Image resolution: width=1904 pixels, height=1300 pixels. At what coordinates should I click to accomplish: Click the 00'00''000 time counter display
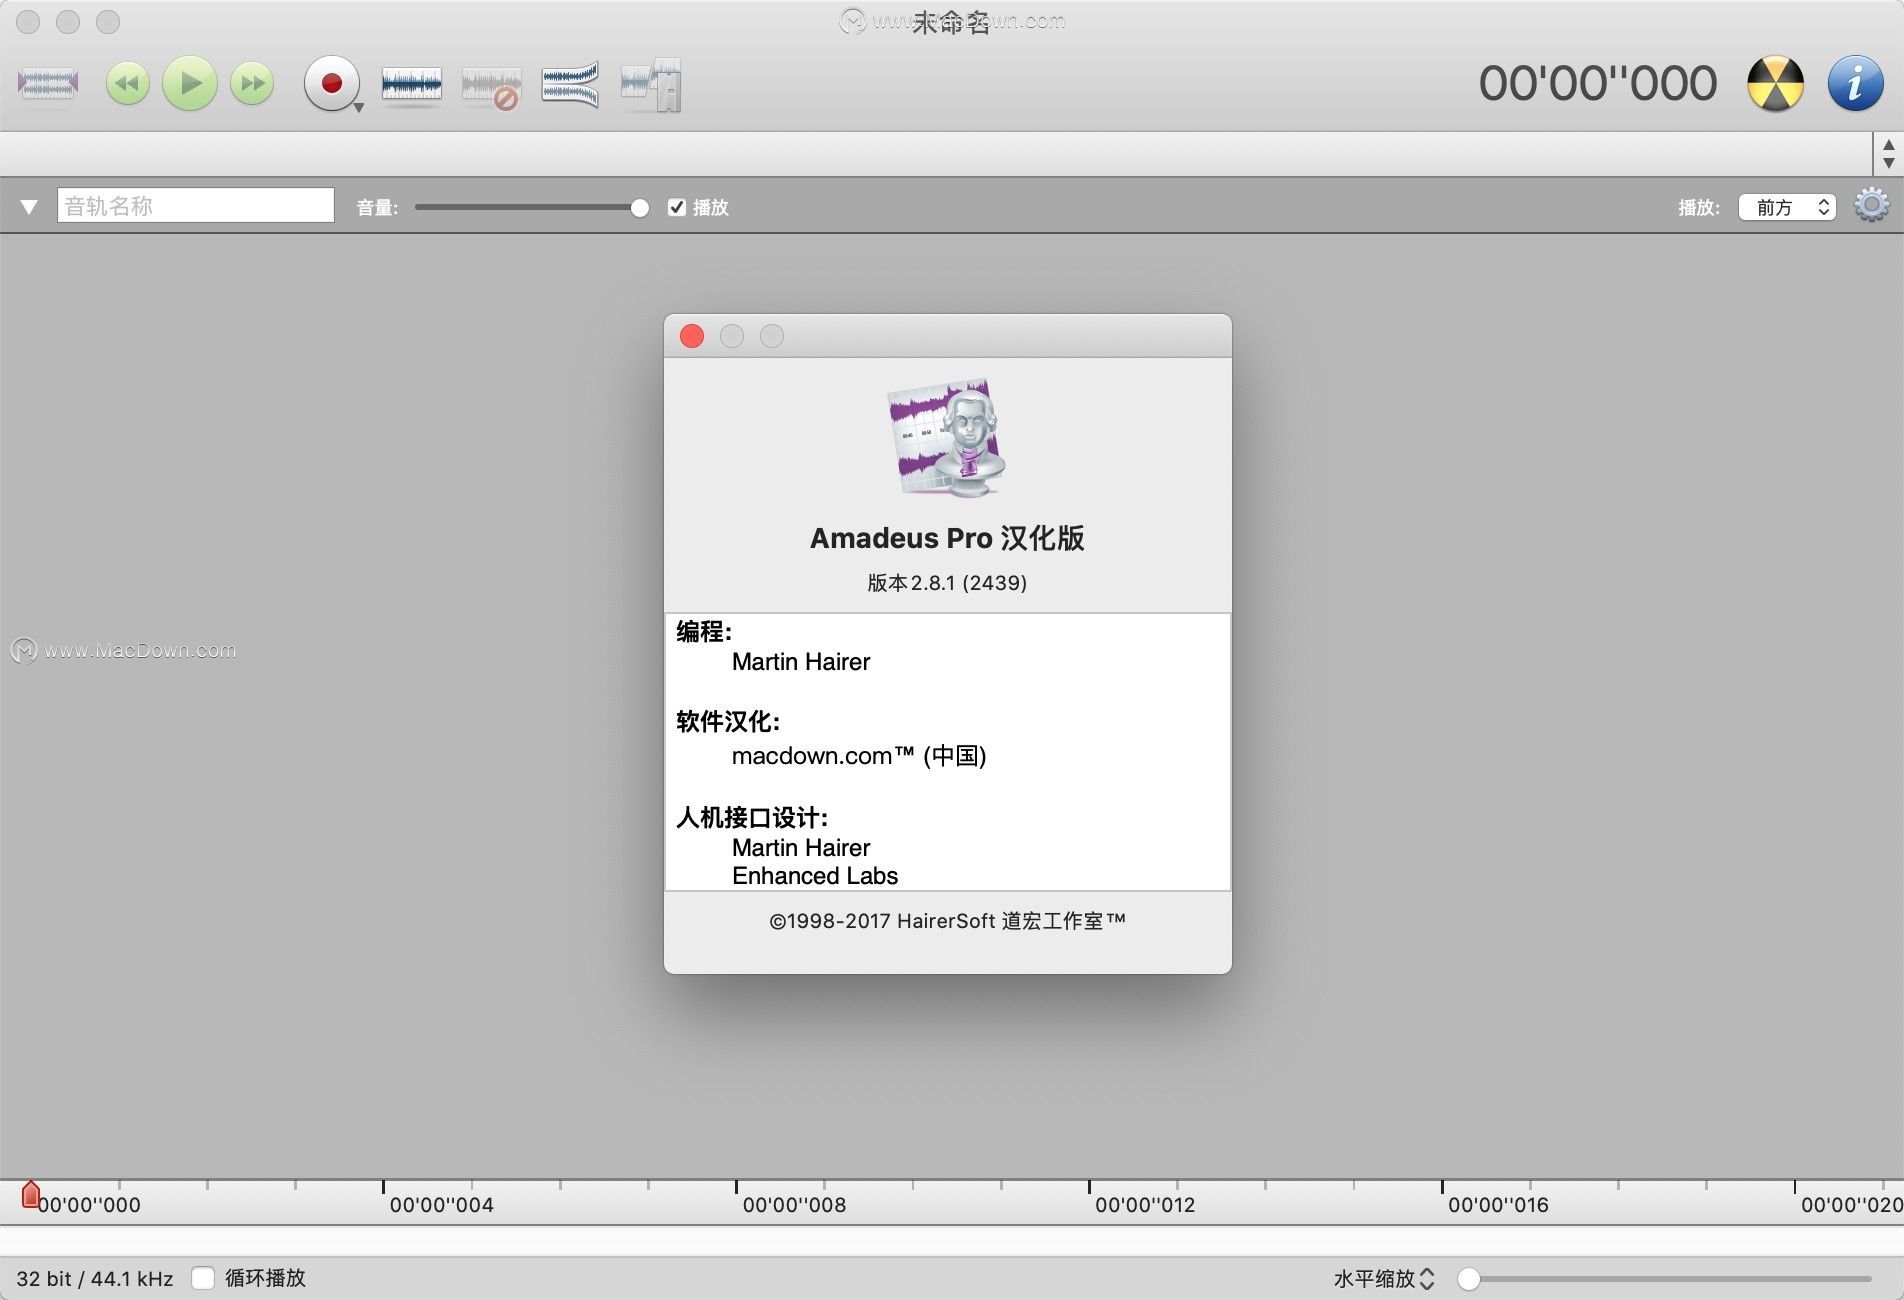point(1598,83)
